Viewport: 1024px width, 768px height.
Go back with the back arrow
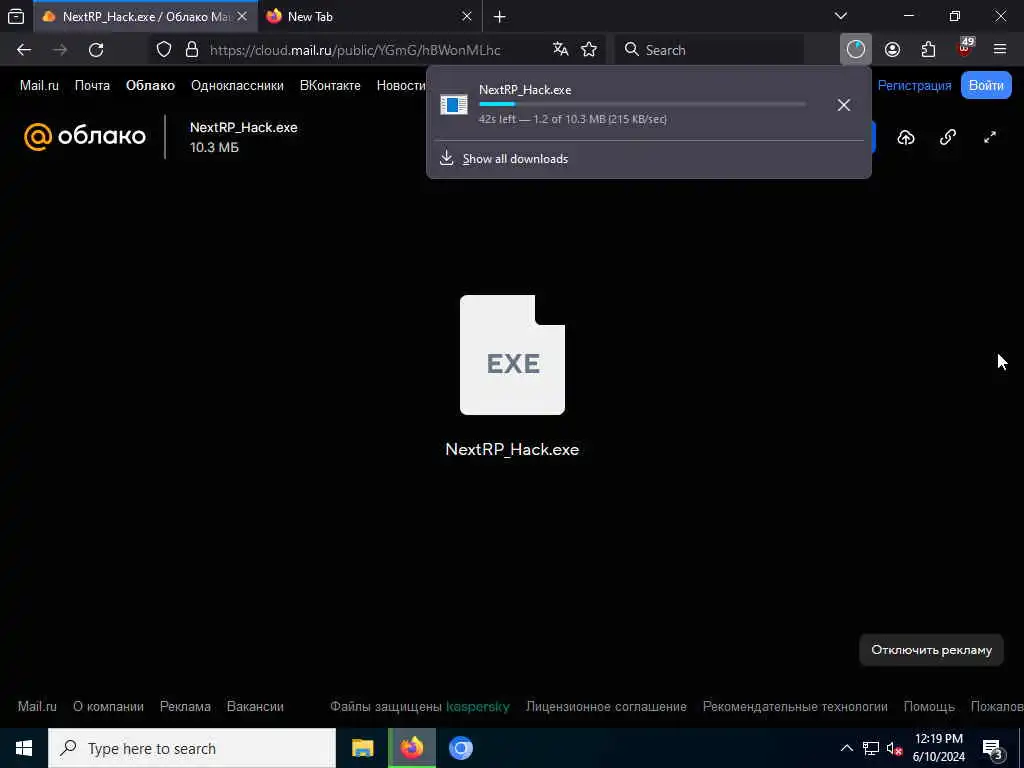(x=24, y=50)
